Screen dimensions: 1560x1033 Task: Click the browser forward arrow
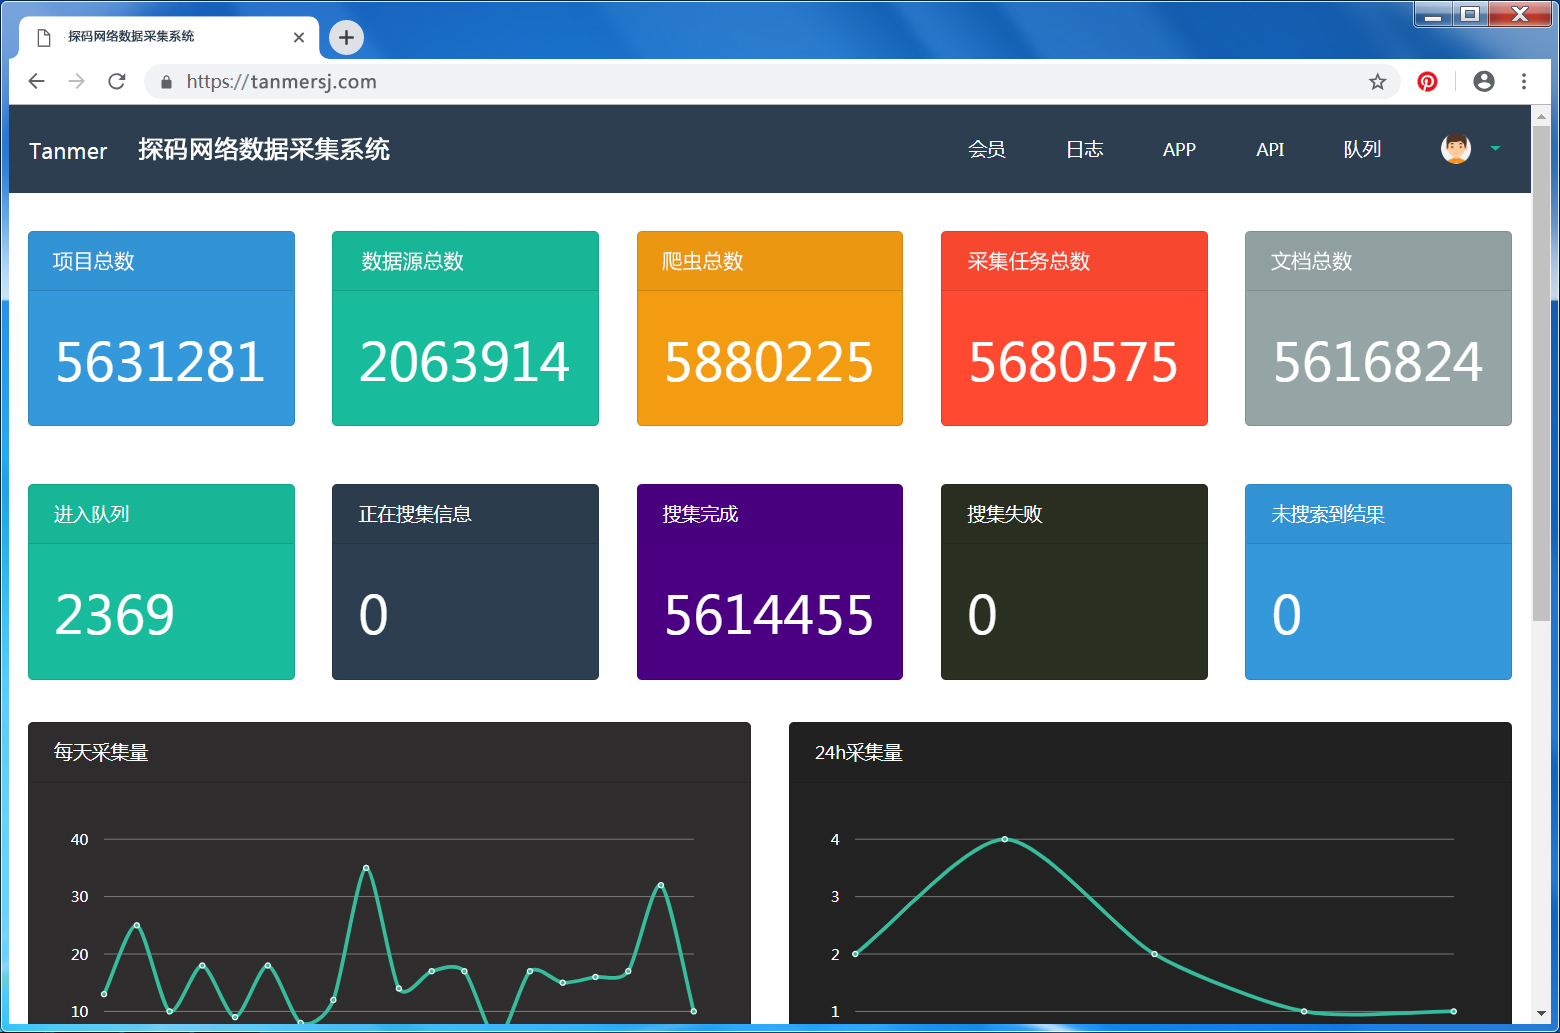pos(77,81)
